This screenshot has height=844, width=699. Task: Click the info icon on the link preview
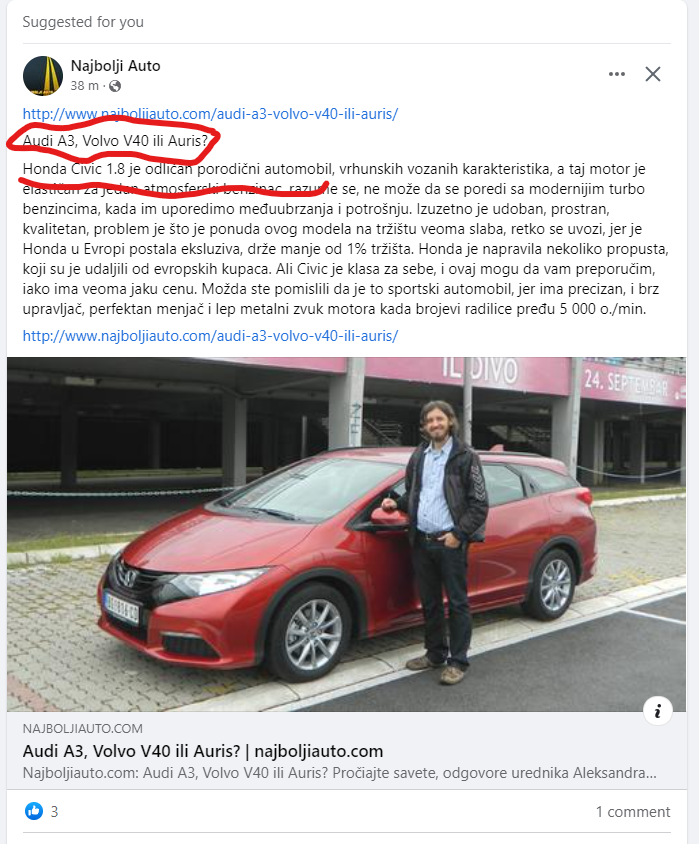point(658,711)
